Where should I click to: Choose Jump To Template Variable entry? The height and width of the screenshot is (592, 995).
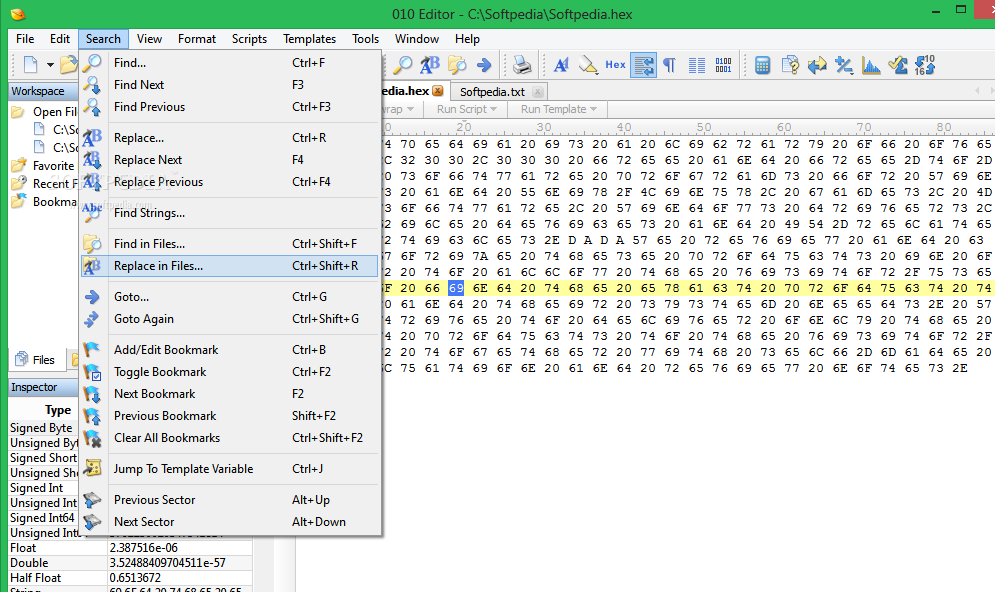pos(230,469)
